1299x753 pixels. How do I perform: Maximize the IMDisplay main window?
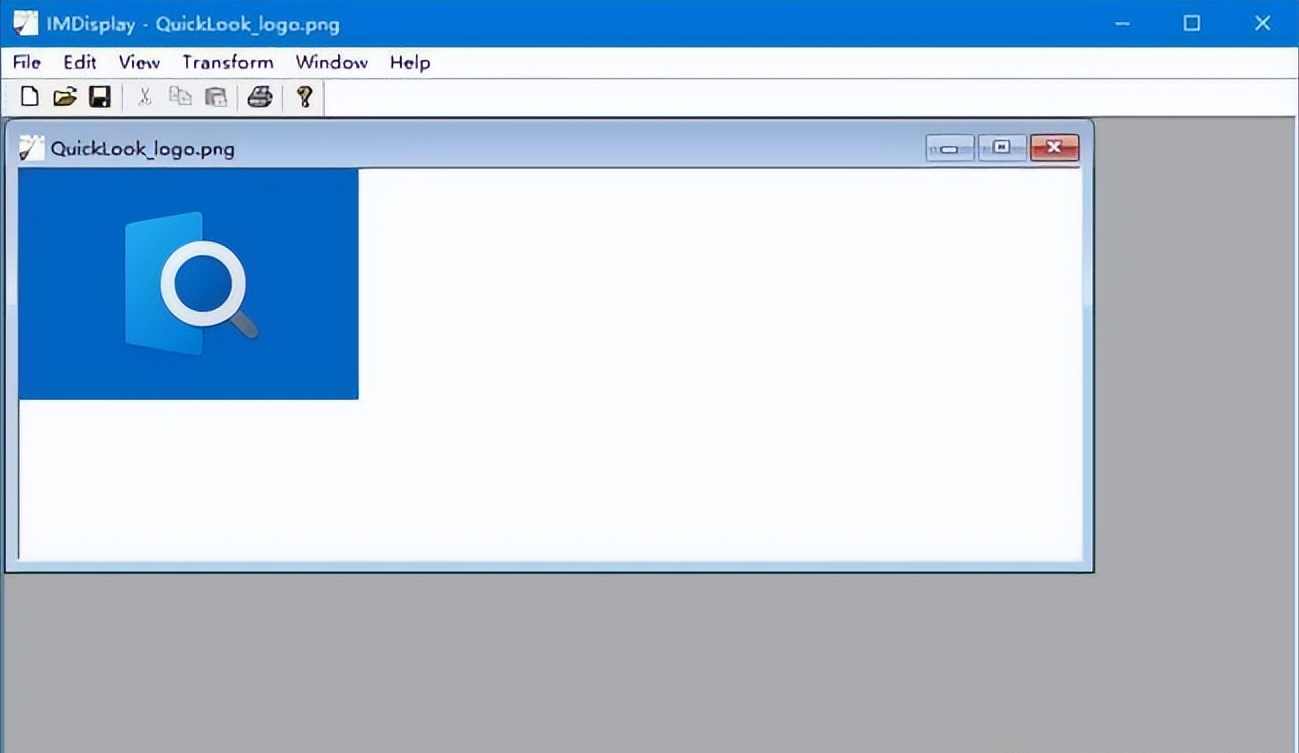click(x=1192, y=23)
